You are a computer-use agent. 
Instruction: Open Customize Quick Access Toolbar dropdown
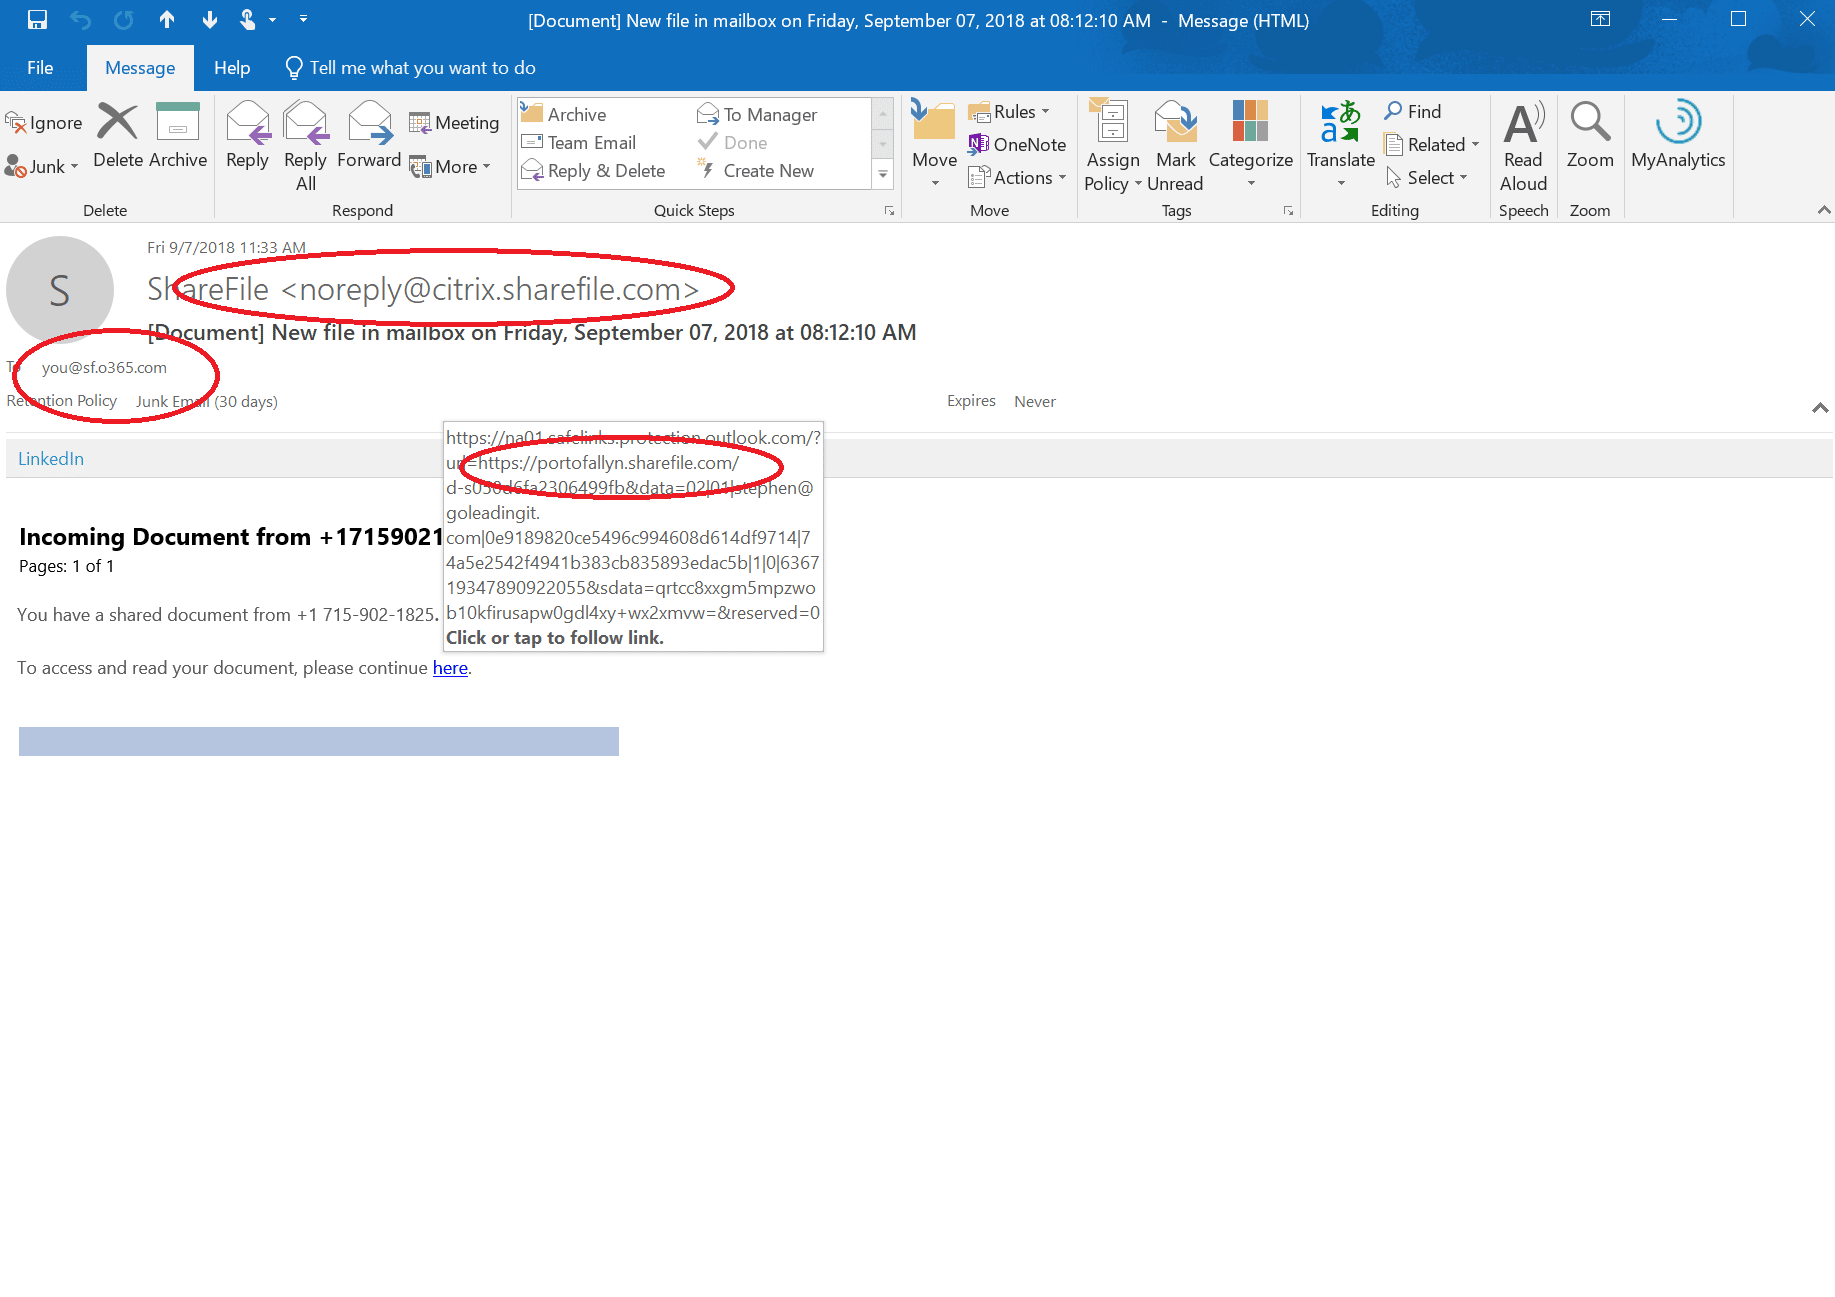(x=303, y=19)
